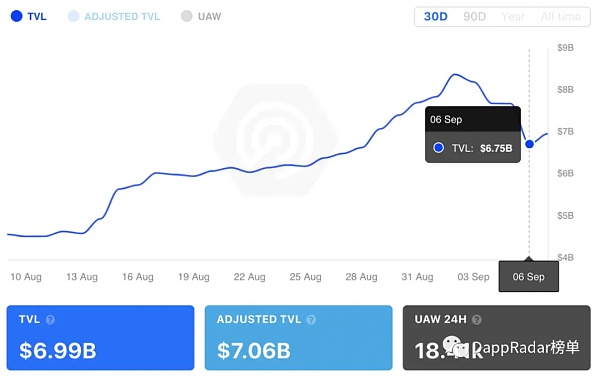600x376 pixels.
Task: Toggle the UAW series in legend
Action: 201,16
